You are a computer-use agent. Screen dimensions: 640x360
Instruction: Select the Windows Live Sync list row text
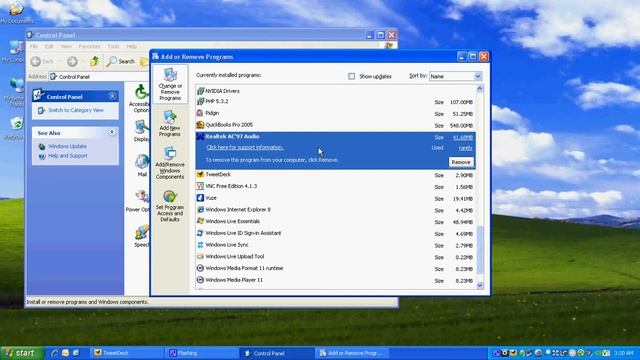[227, 245]
